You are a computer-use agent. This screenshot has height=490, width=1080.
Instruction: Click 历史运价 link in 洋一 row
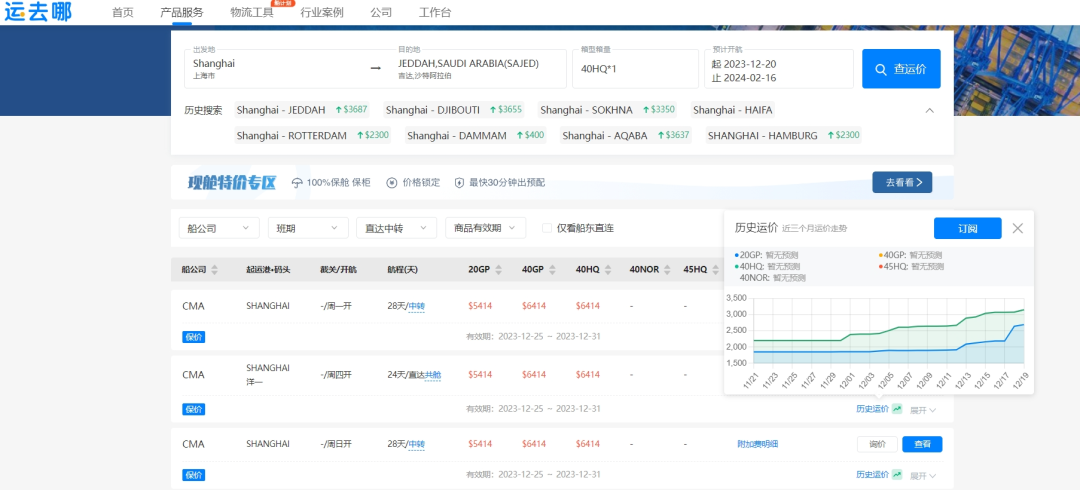coord(873,409)
